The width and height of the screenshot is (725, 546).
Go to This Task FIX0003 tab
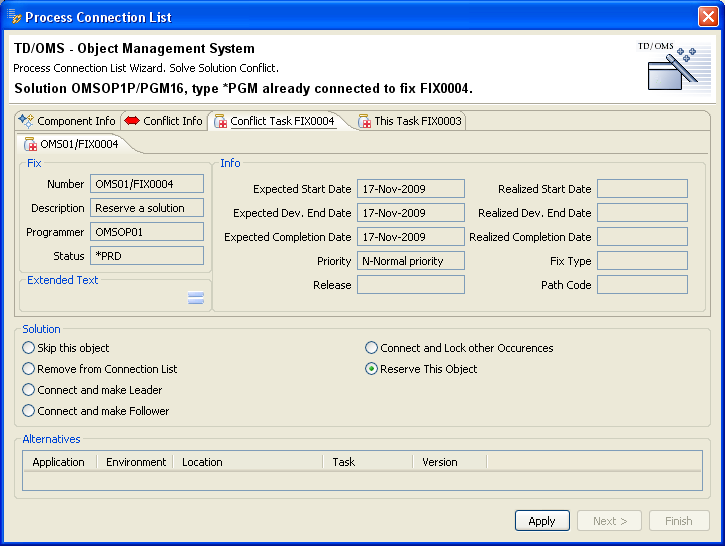point(410,121)
